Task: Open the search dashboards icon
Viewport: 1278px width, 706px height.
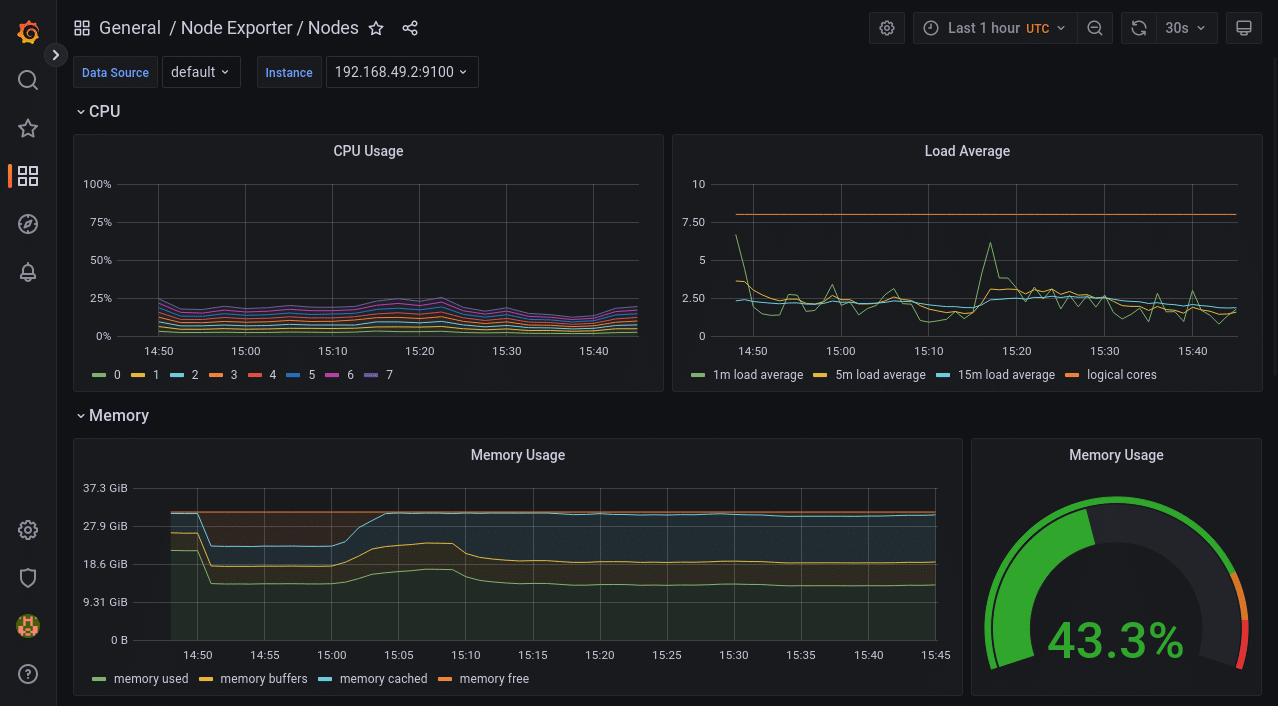Action: (28, 80)
